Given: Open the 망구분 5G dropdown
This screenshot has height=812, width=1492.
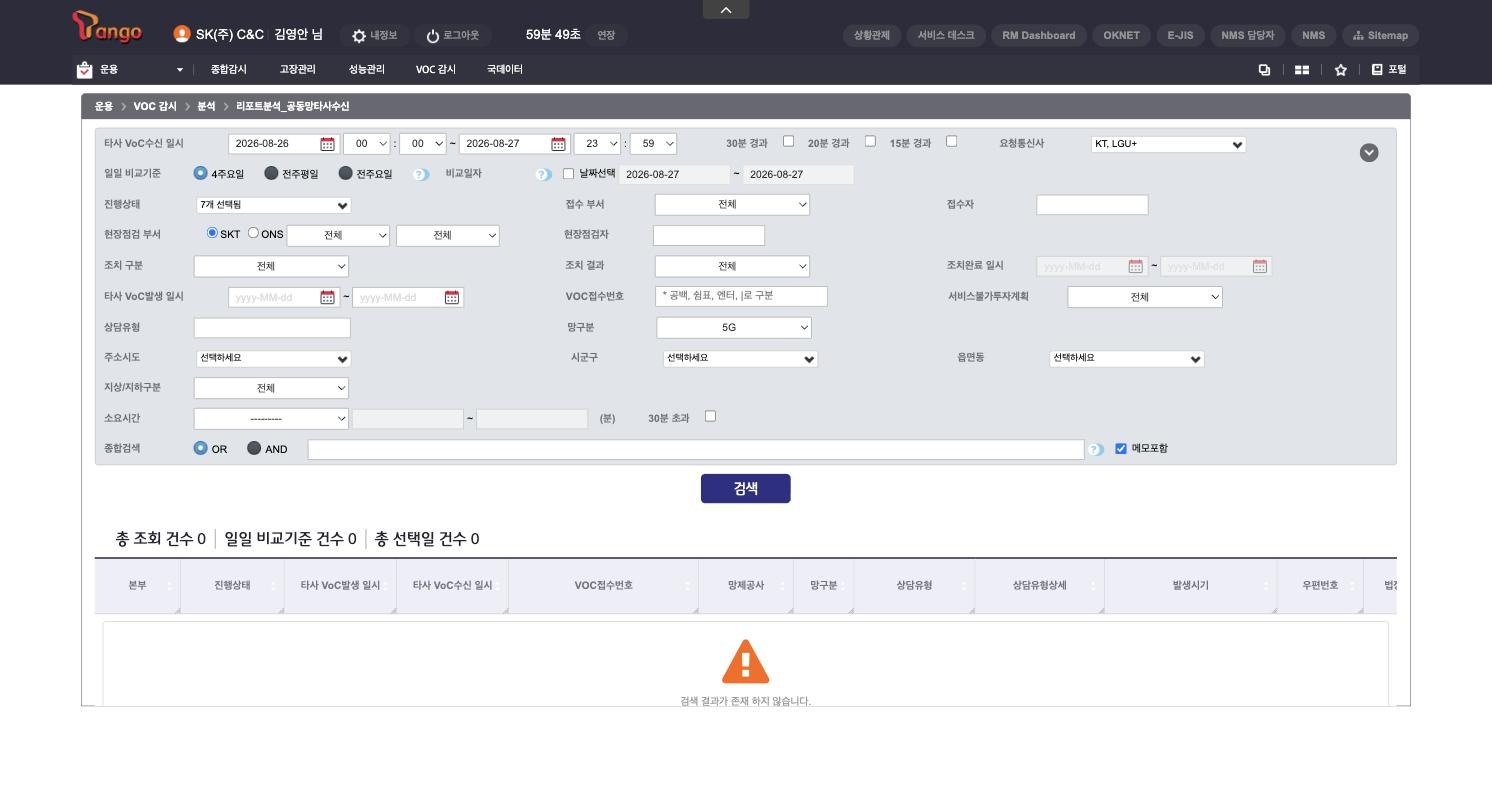Looking at the screenshot, I should 734,327.
